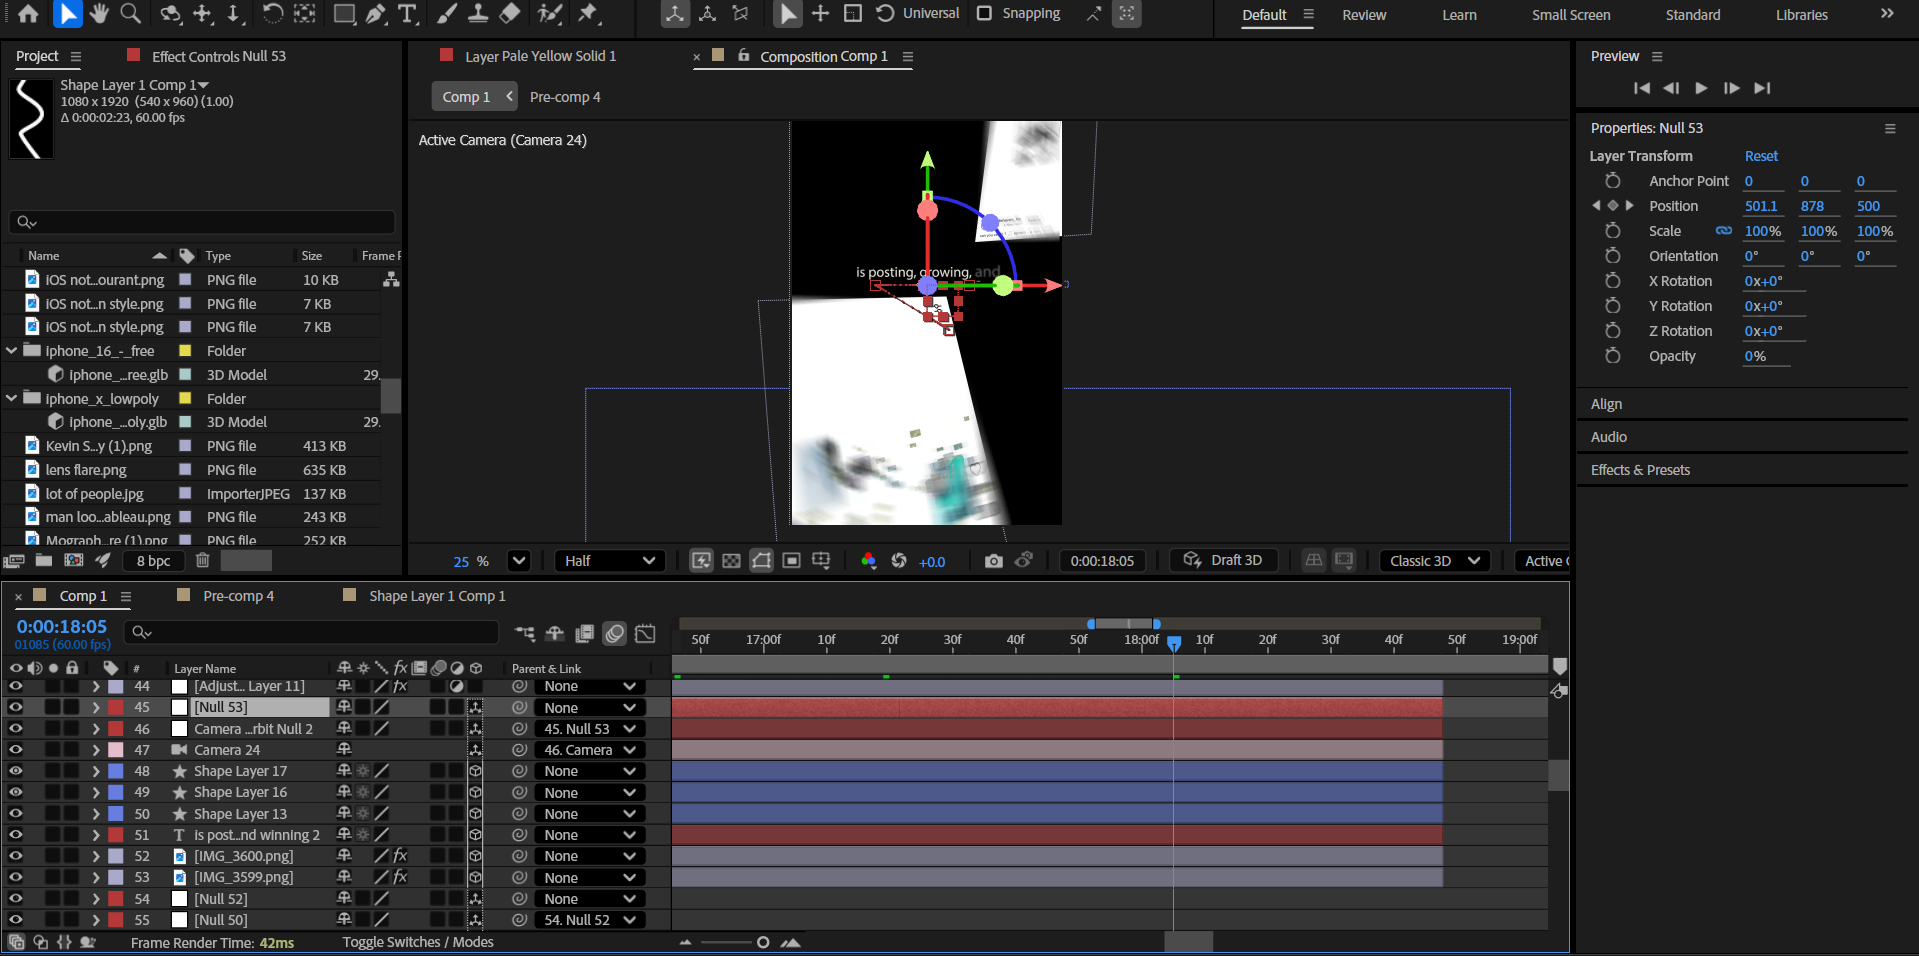Open the Classic 3D renderer dropdown
Screen dimensions: 1919x956
point(1434,561)
